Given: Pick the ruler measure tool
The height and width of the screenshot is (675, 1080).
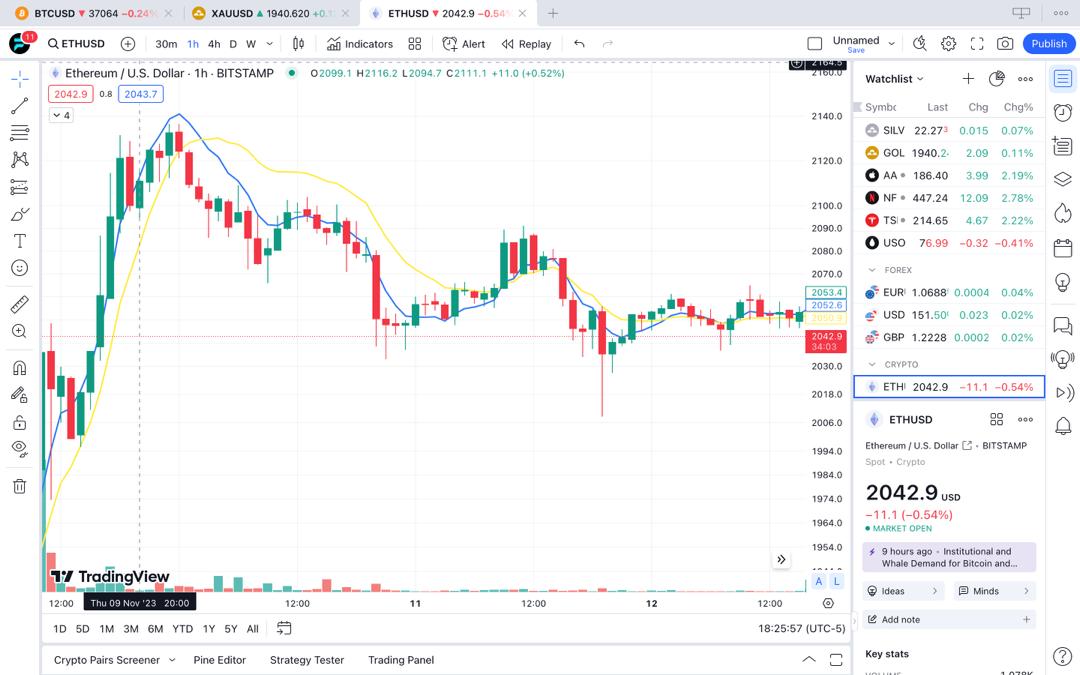Looking at the screenshot, I should 19,304.
